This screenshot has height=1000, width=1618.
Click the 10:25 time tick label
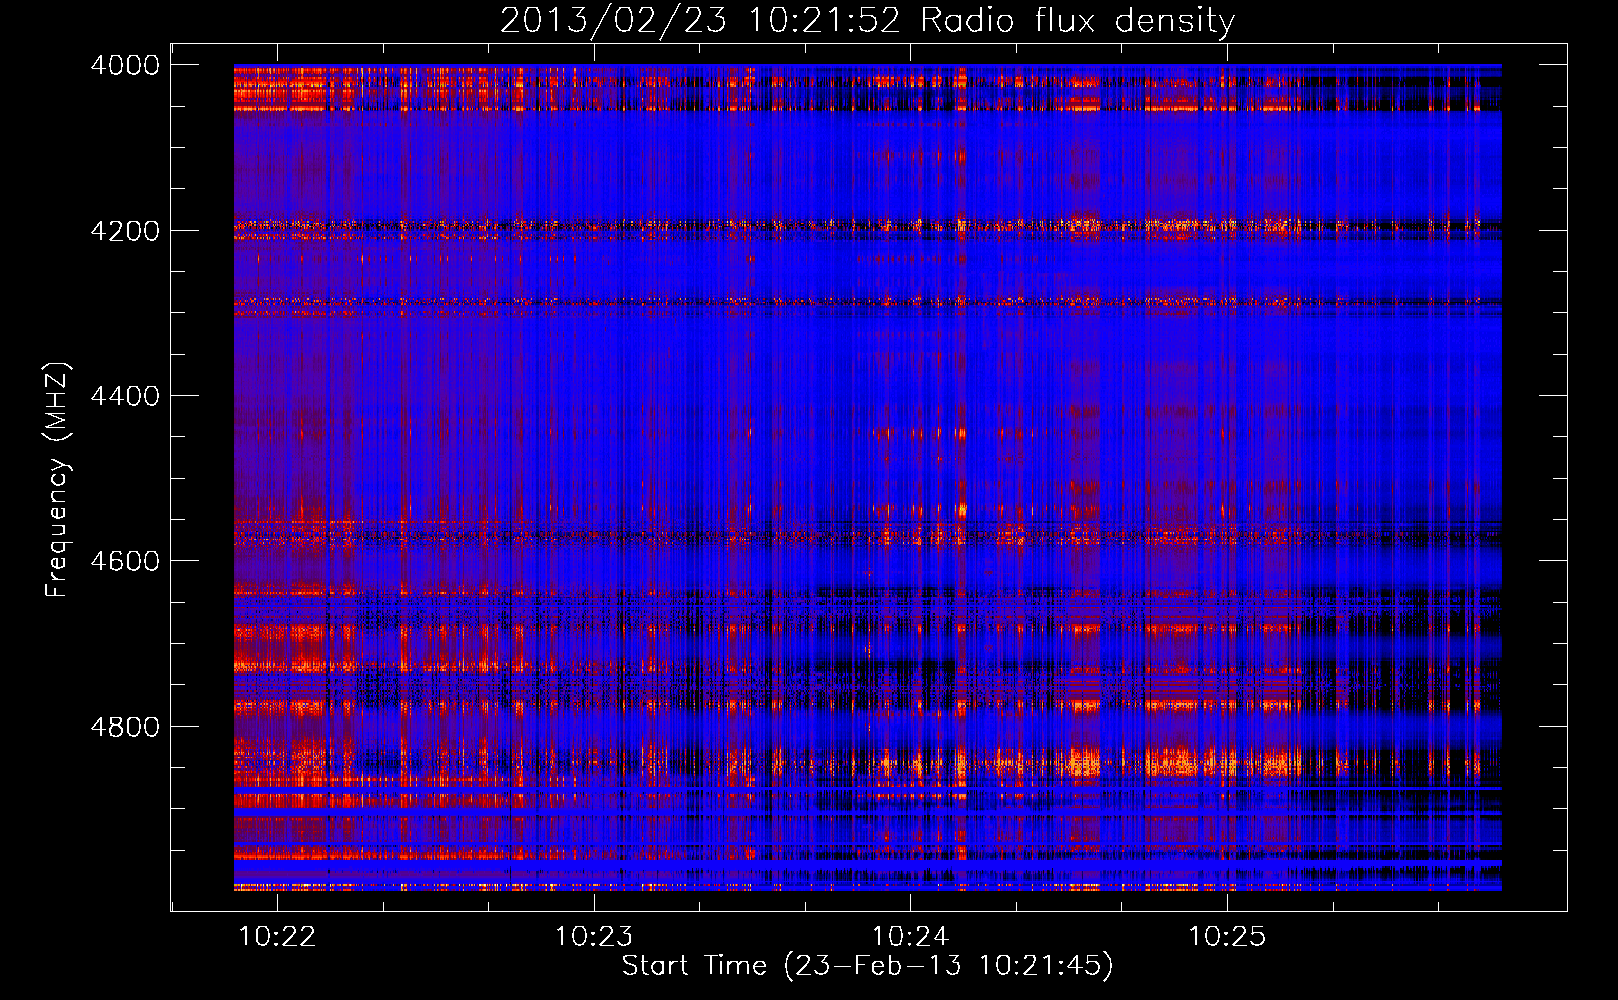pyautogui.click(x=1227, y=937)
